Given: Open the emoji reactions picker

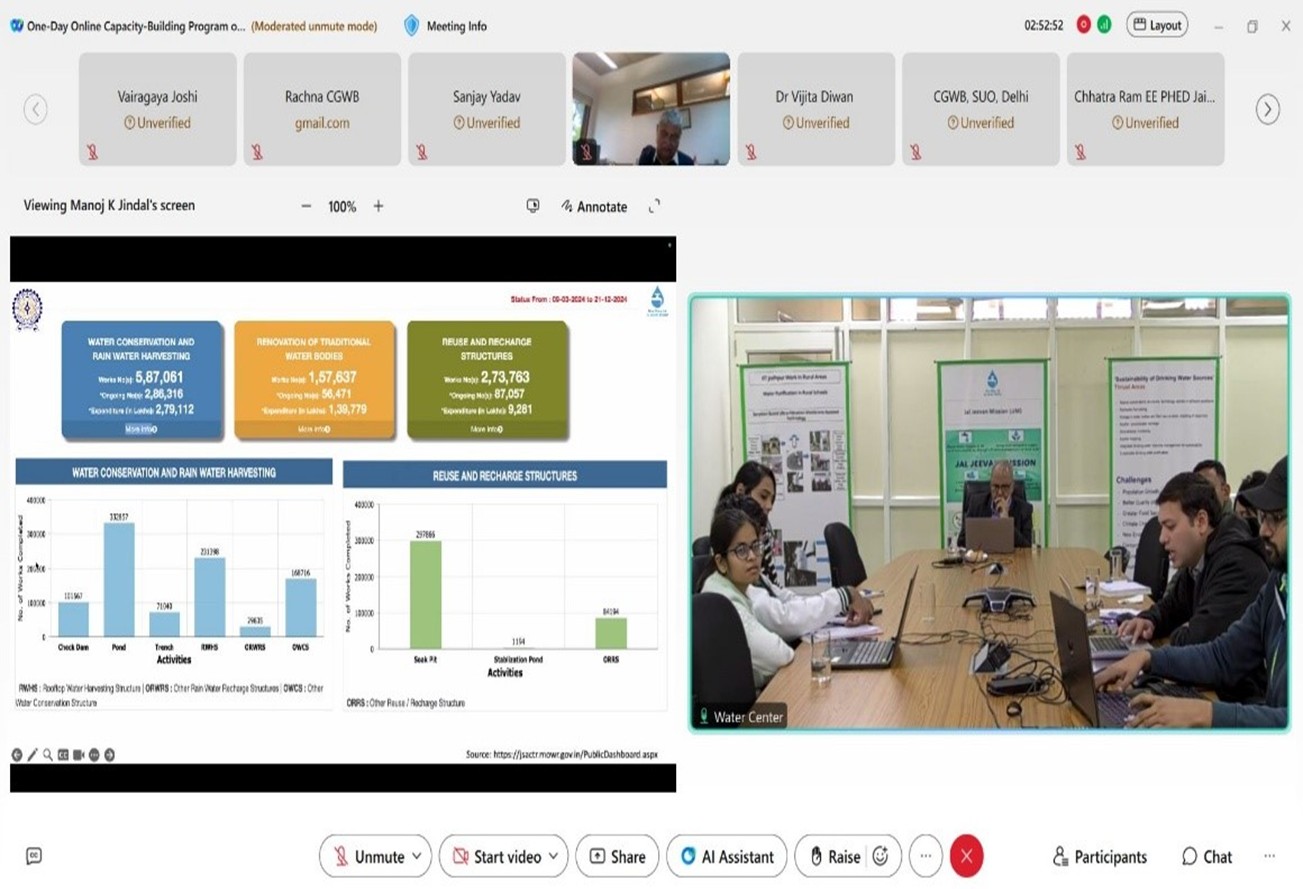Looking at the screenshot, I should pyautogui.click(x=880, y=856).
